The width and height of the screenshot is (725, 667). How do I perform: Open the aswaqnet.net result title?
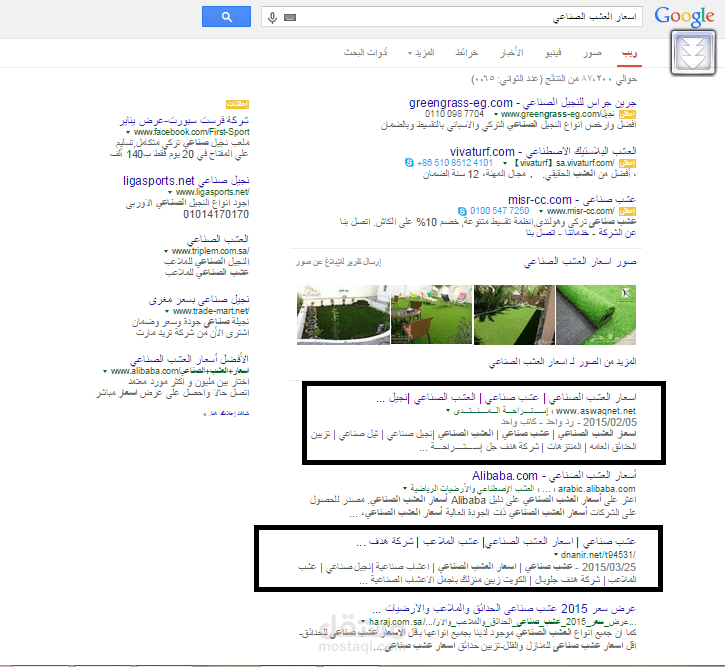[506, 398]
